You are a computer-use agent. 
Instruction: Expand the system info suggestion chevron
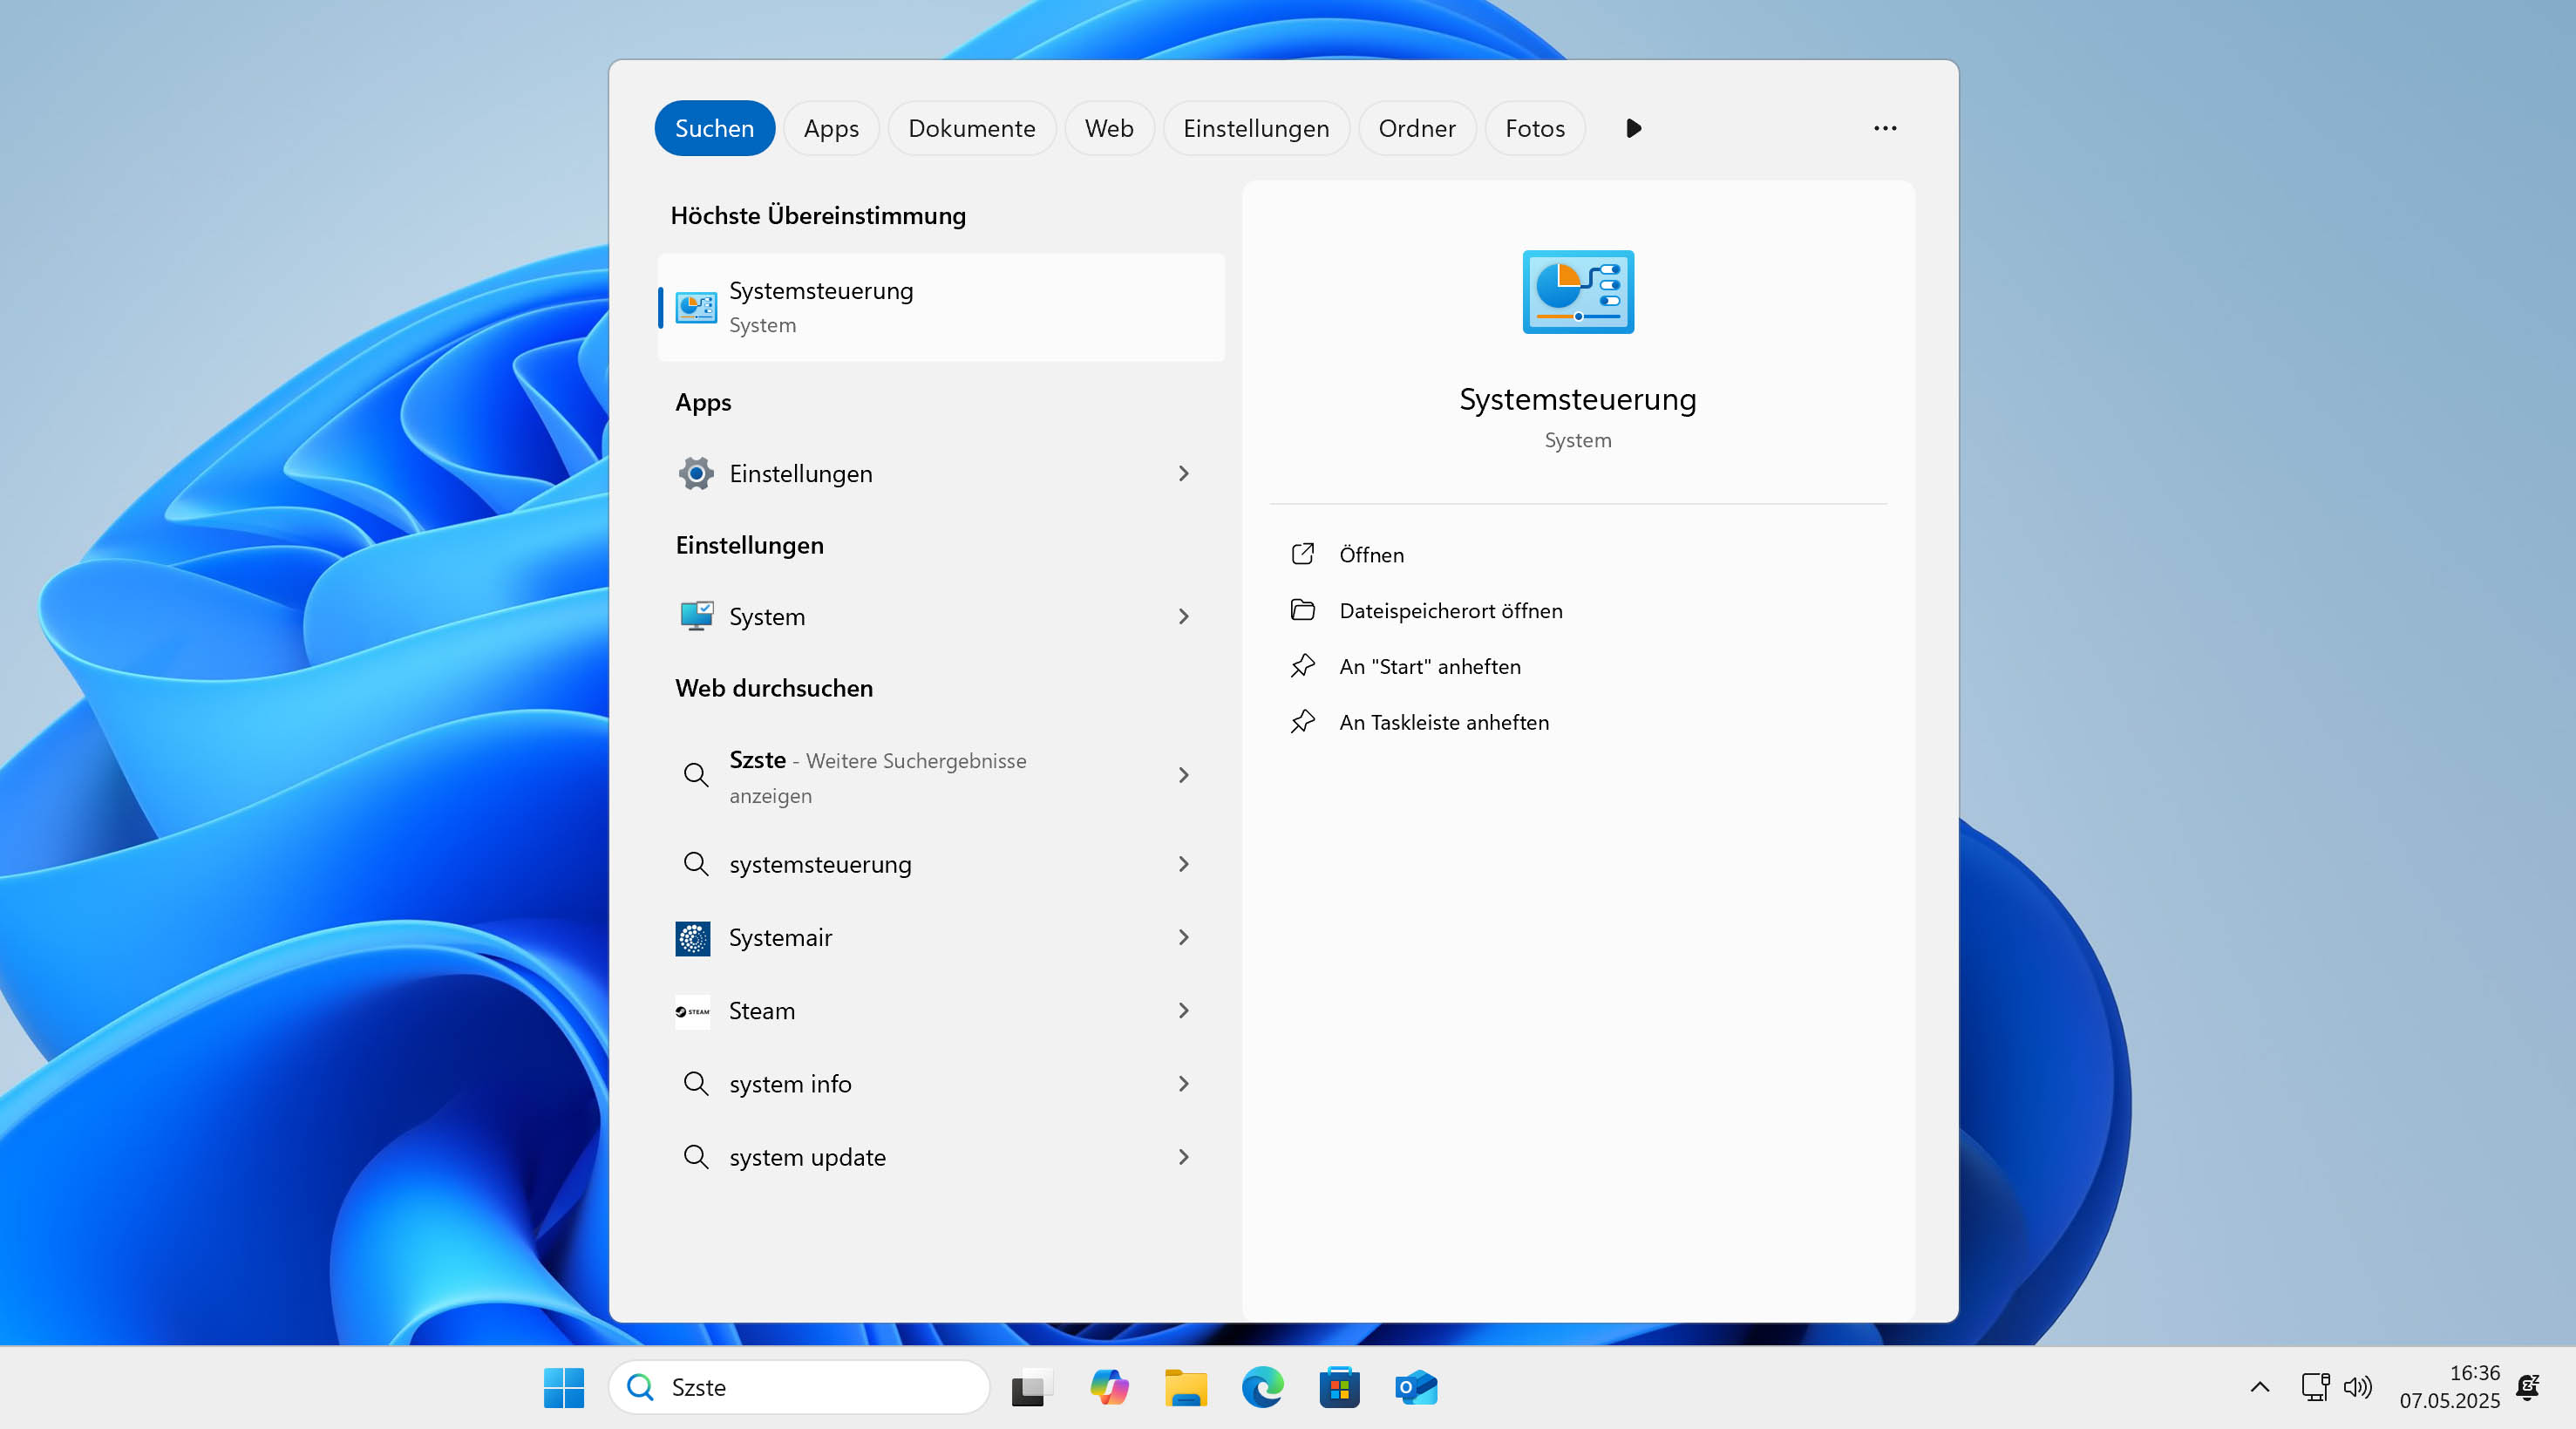[x=1184, y=1084]
